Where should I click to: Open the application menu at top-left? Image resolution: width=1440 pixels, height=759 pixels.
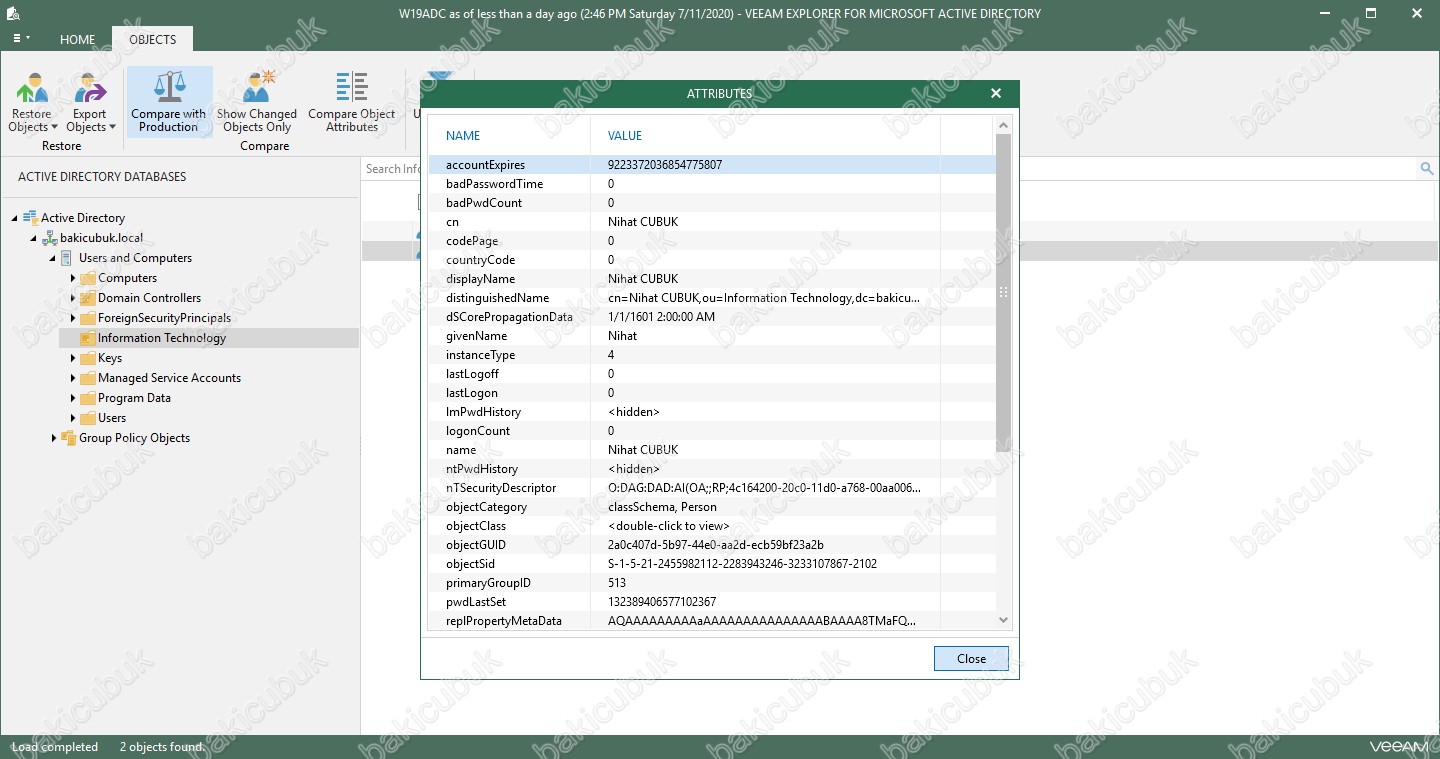[21, 39]
